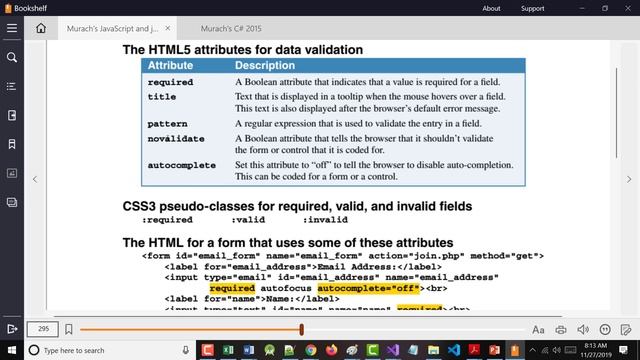Open Google Chrome from the taskbar
Viewport: 640px width, 360px height.
tap(311, 350)
